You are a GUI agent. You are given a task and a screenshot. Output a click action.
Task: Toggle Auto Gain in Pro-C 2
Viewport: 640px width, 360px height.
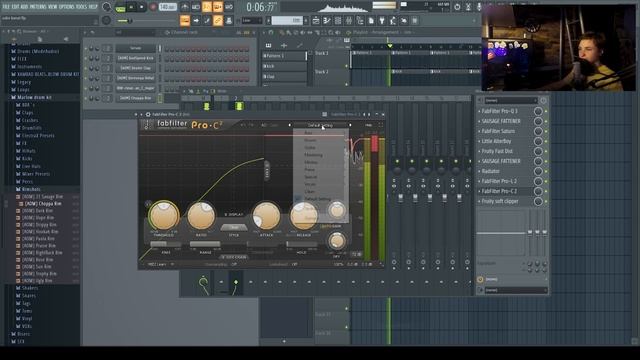331,226
